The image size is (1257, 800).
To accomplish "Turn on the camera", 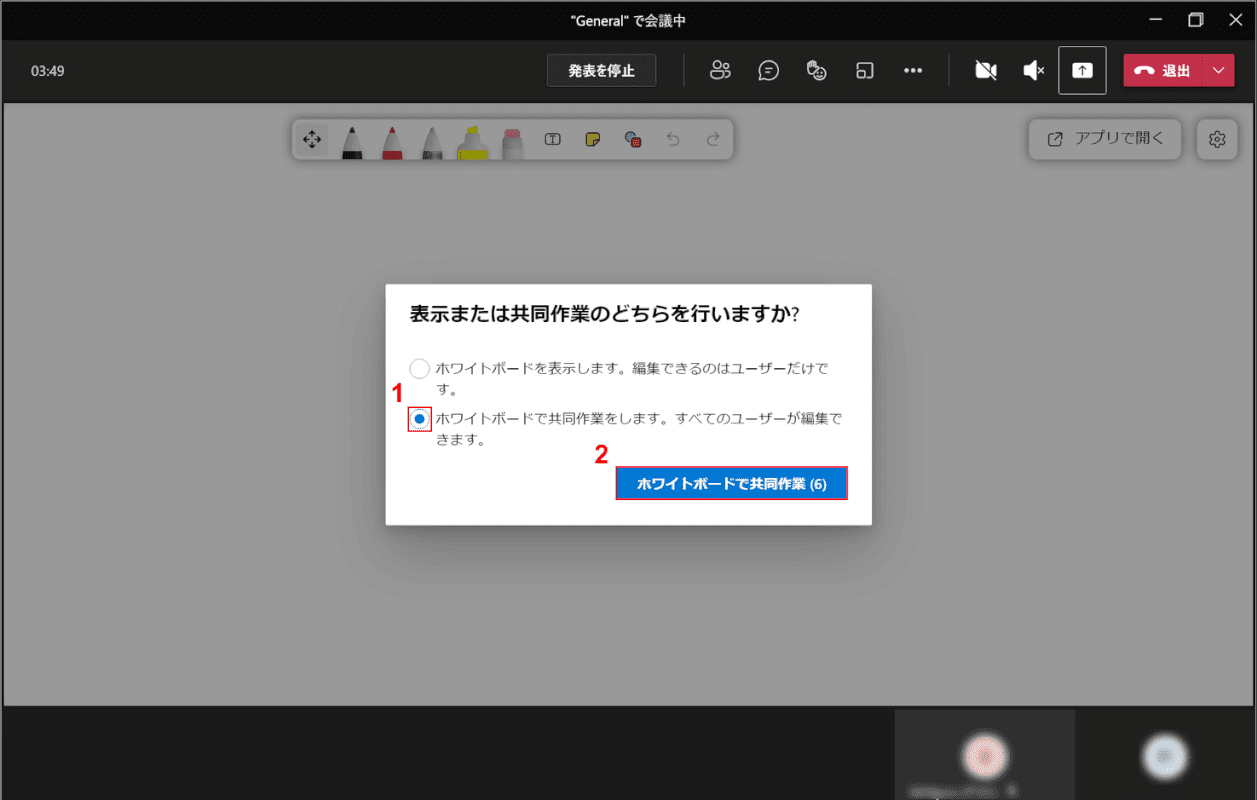I will coord(986,71).
